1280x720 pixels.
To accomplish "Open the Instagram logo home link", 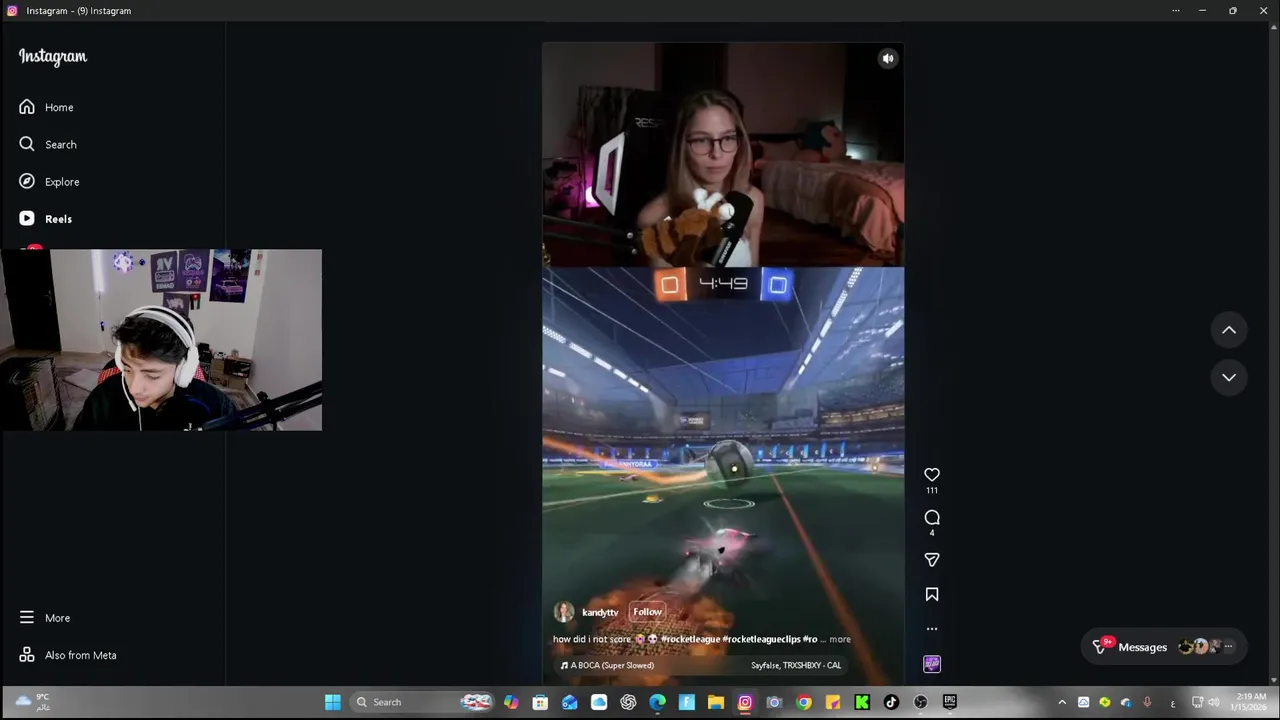I will pos(53,57).
